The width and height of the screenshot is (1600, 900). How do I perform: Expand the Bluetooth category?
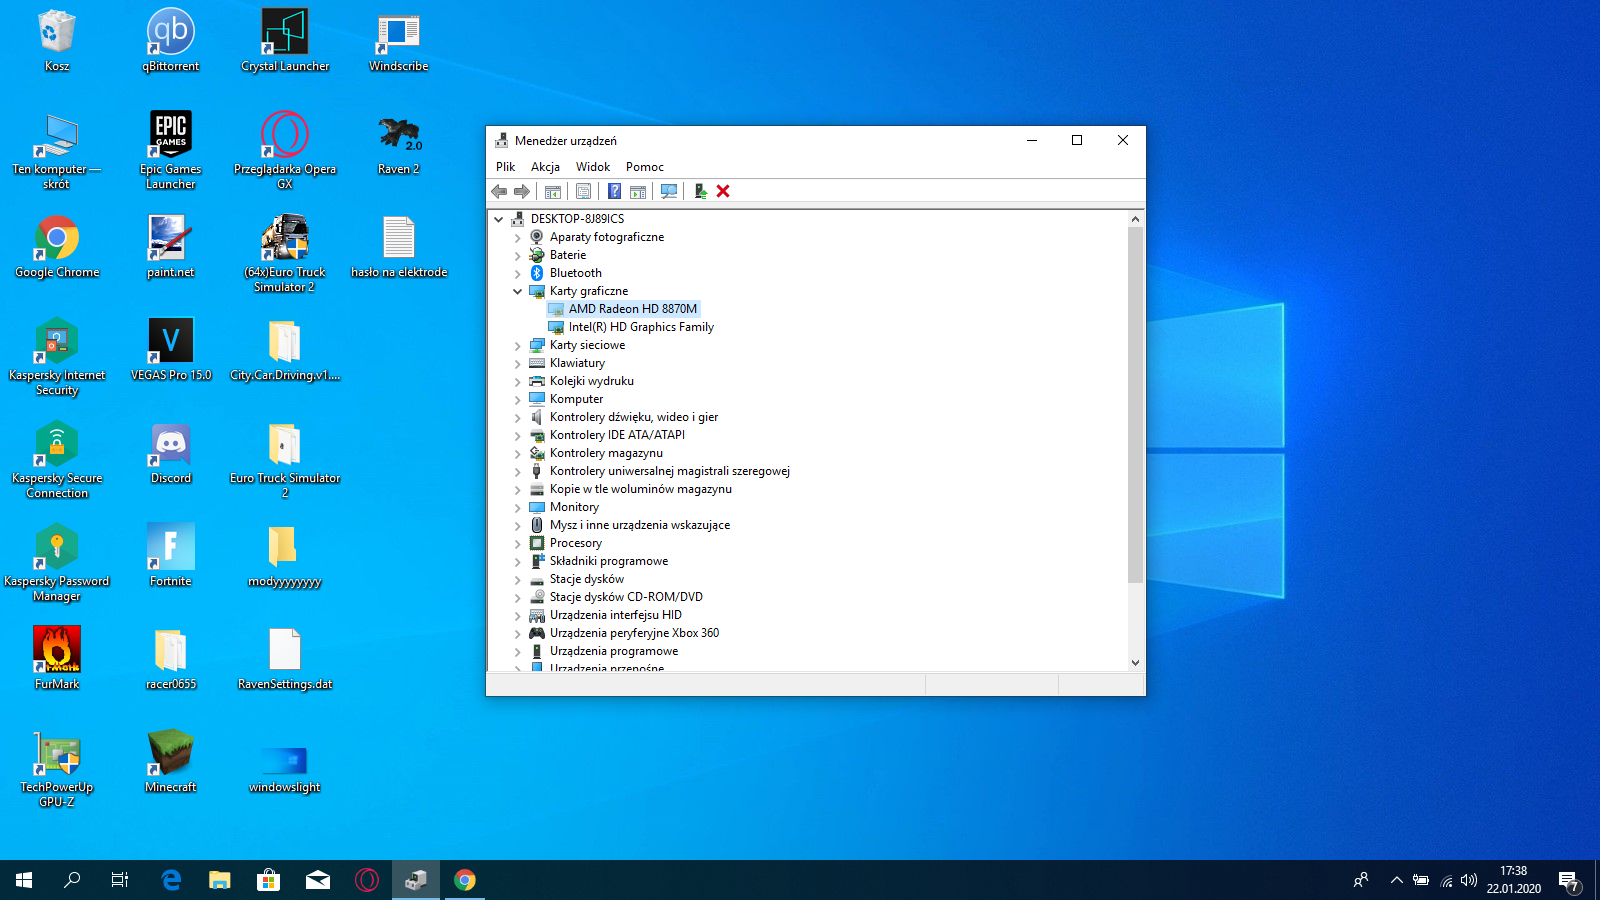pos(518,273)
